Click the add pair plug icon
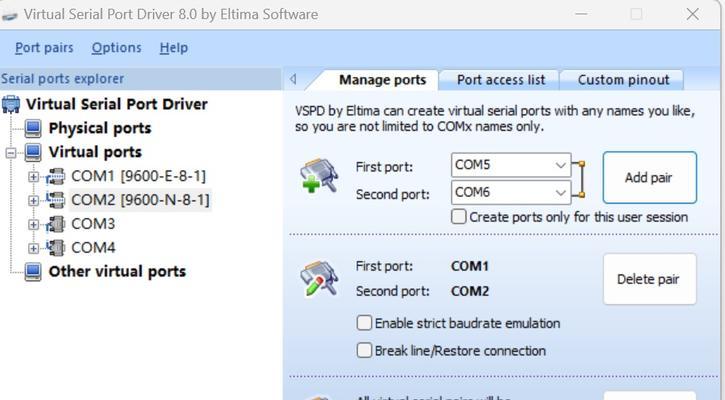The height and width of the screenshot is (400, 725). tap(319, 176)
